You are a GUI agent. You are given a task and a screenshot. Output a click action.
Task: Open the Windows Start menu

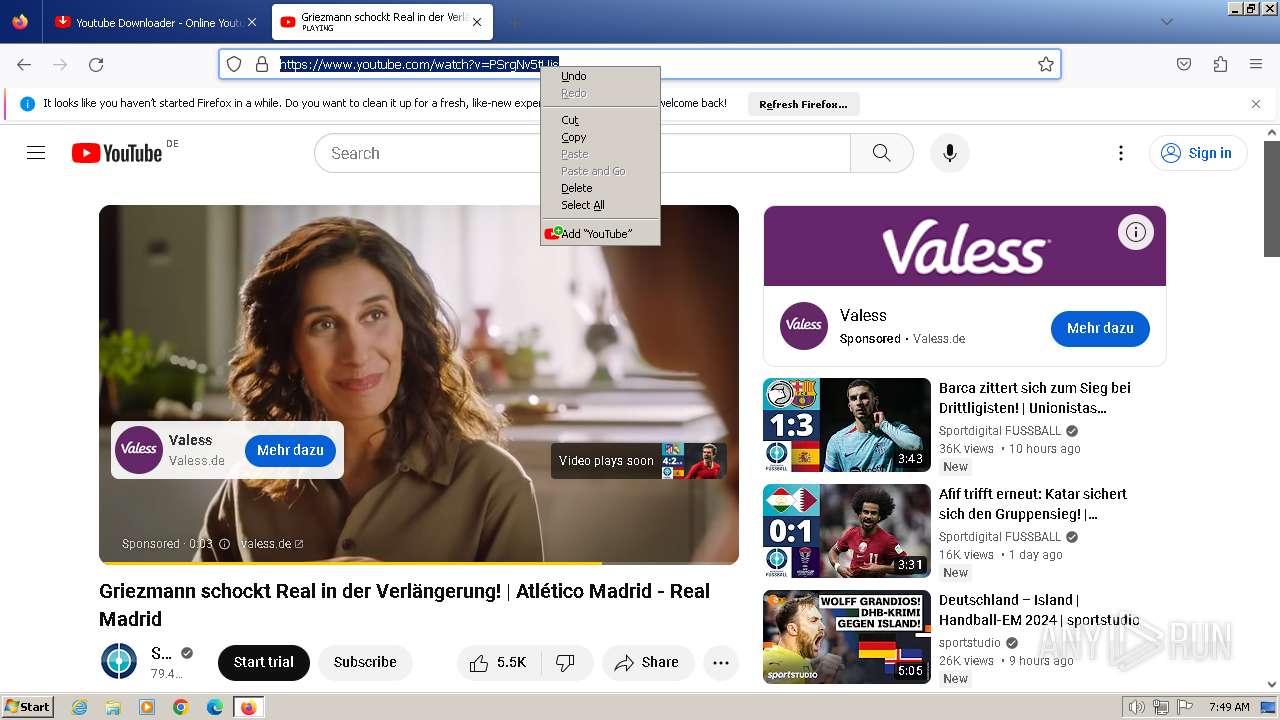[27, 707]
